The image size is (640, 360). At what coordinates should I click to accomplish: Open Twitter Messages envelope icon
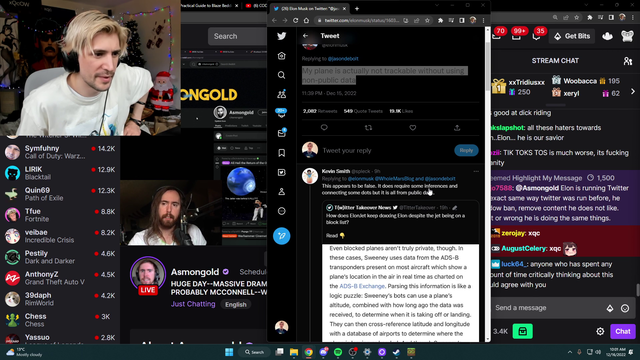(x=281, y=133)
